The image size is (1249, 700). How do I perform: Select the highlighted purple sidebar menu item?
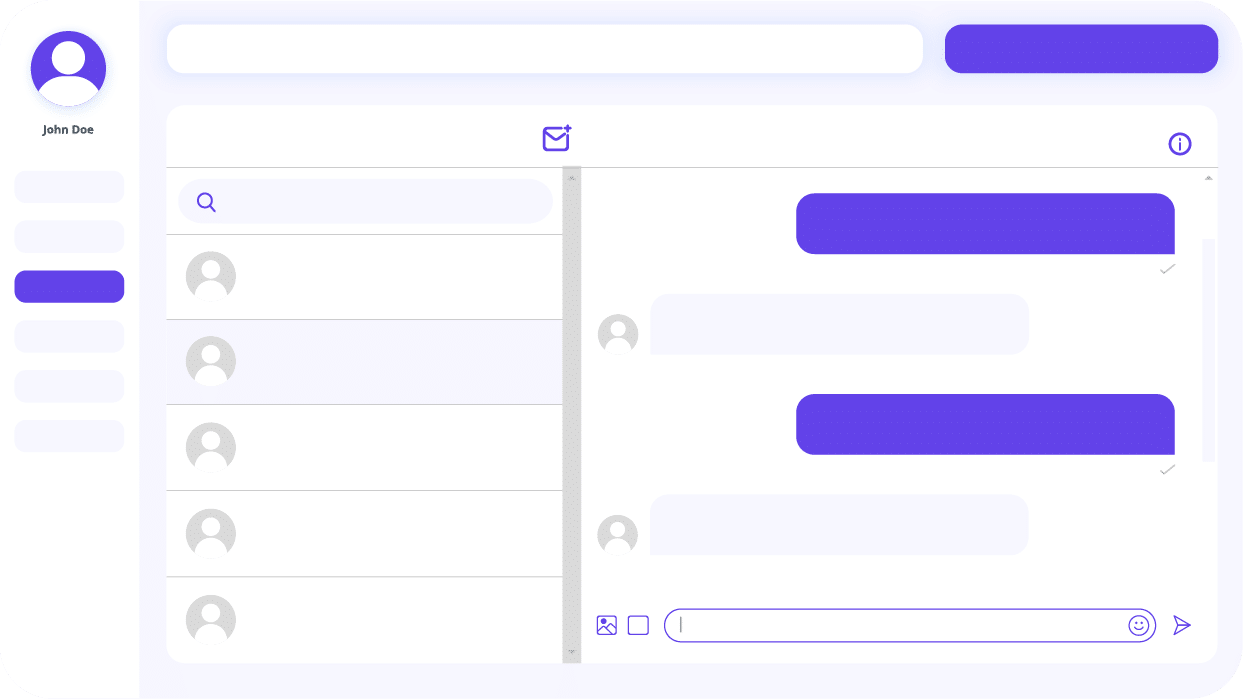[69, 286]
